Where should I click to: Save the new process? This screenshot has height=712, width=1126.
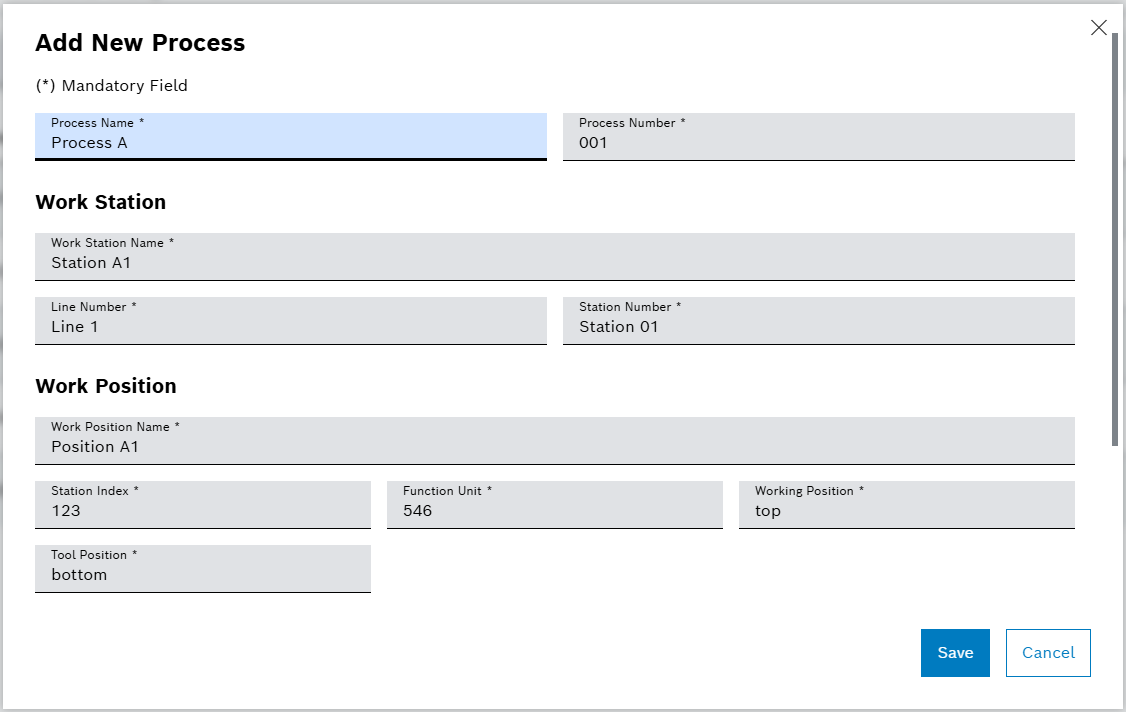(x=954, y=653)
